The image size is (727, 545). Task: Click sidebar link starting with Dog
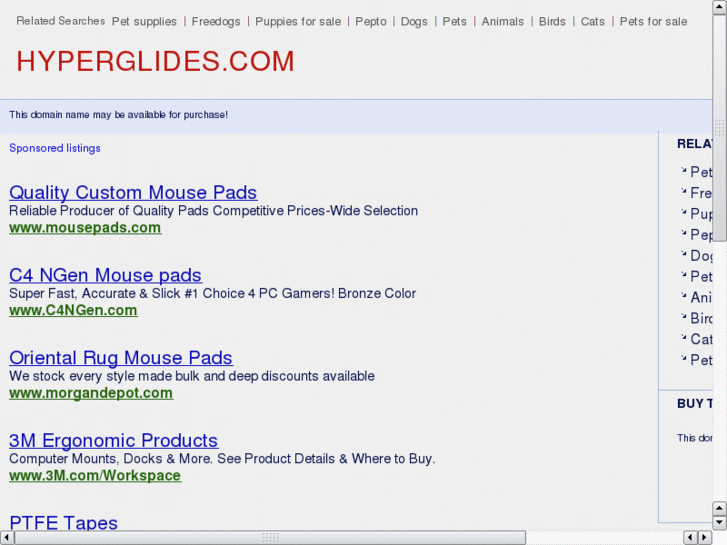701,256
